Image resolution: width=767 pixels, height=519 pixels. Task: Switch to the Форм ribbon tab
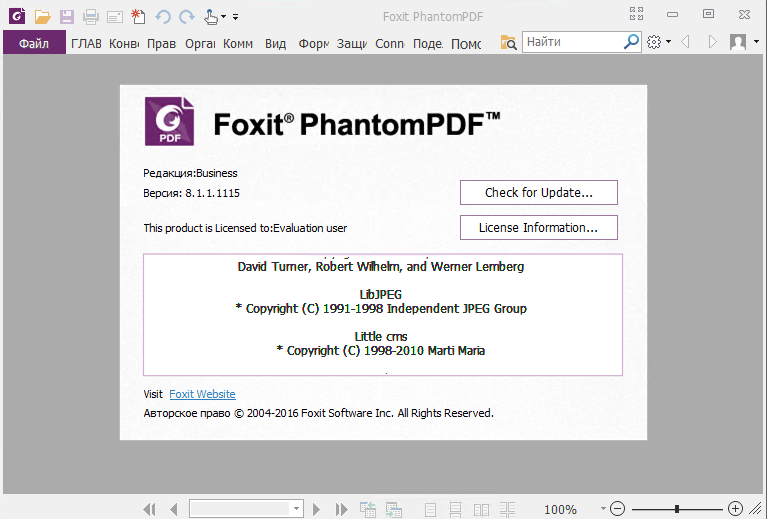pos(314,44)
